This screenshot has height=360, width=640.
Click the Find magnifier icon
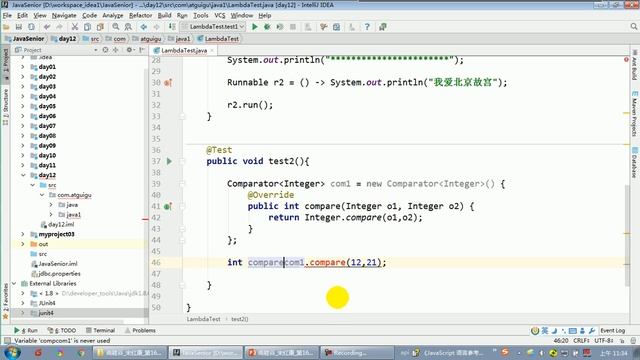pos(116,27)
